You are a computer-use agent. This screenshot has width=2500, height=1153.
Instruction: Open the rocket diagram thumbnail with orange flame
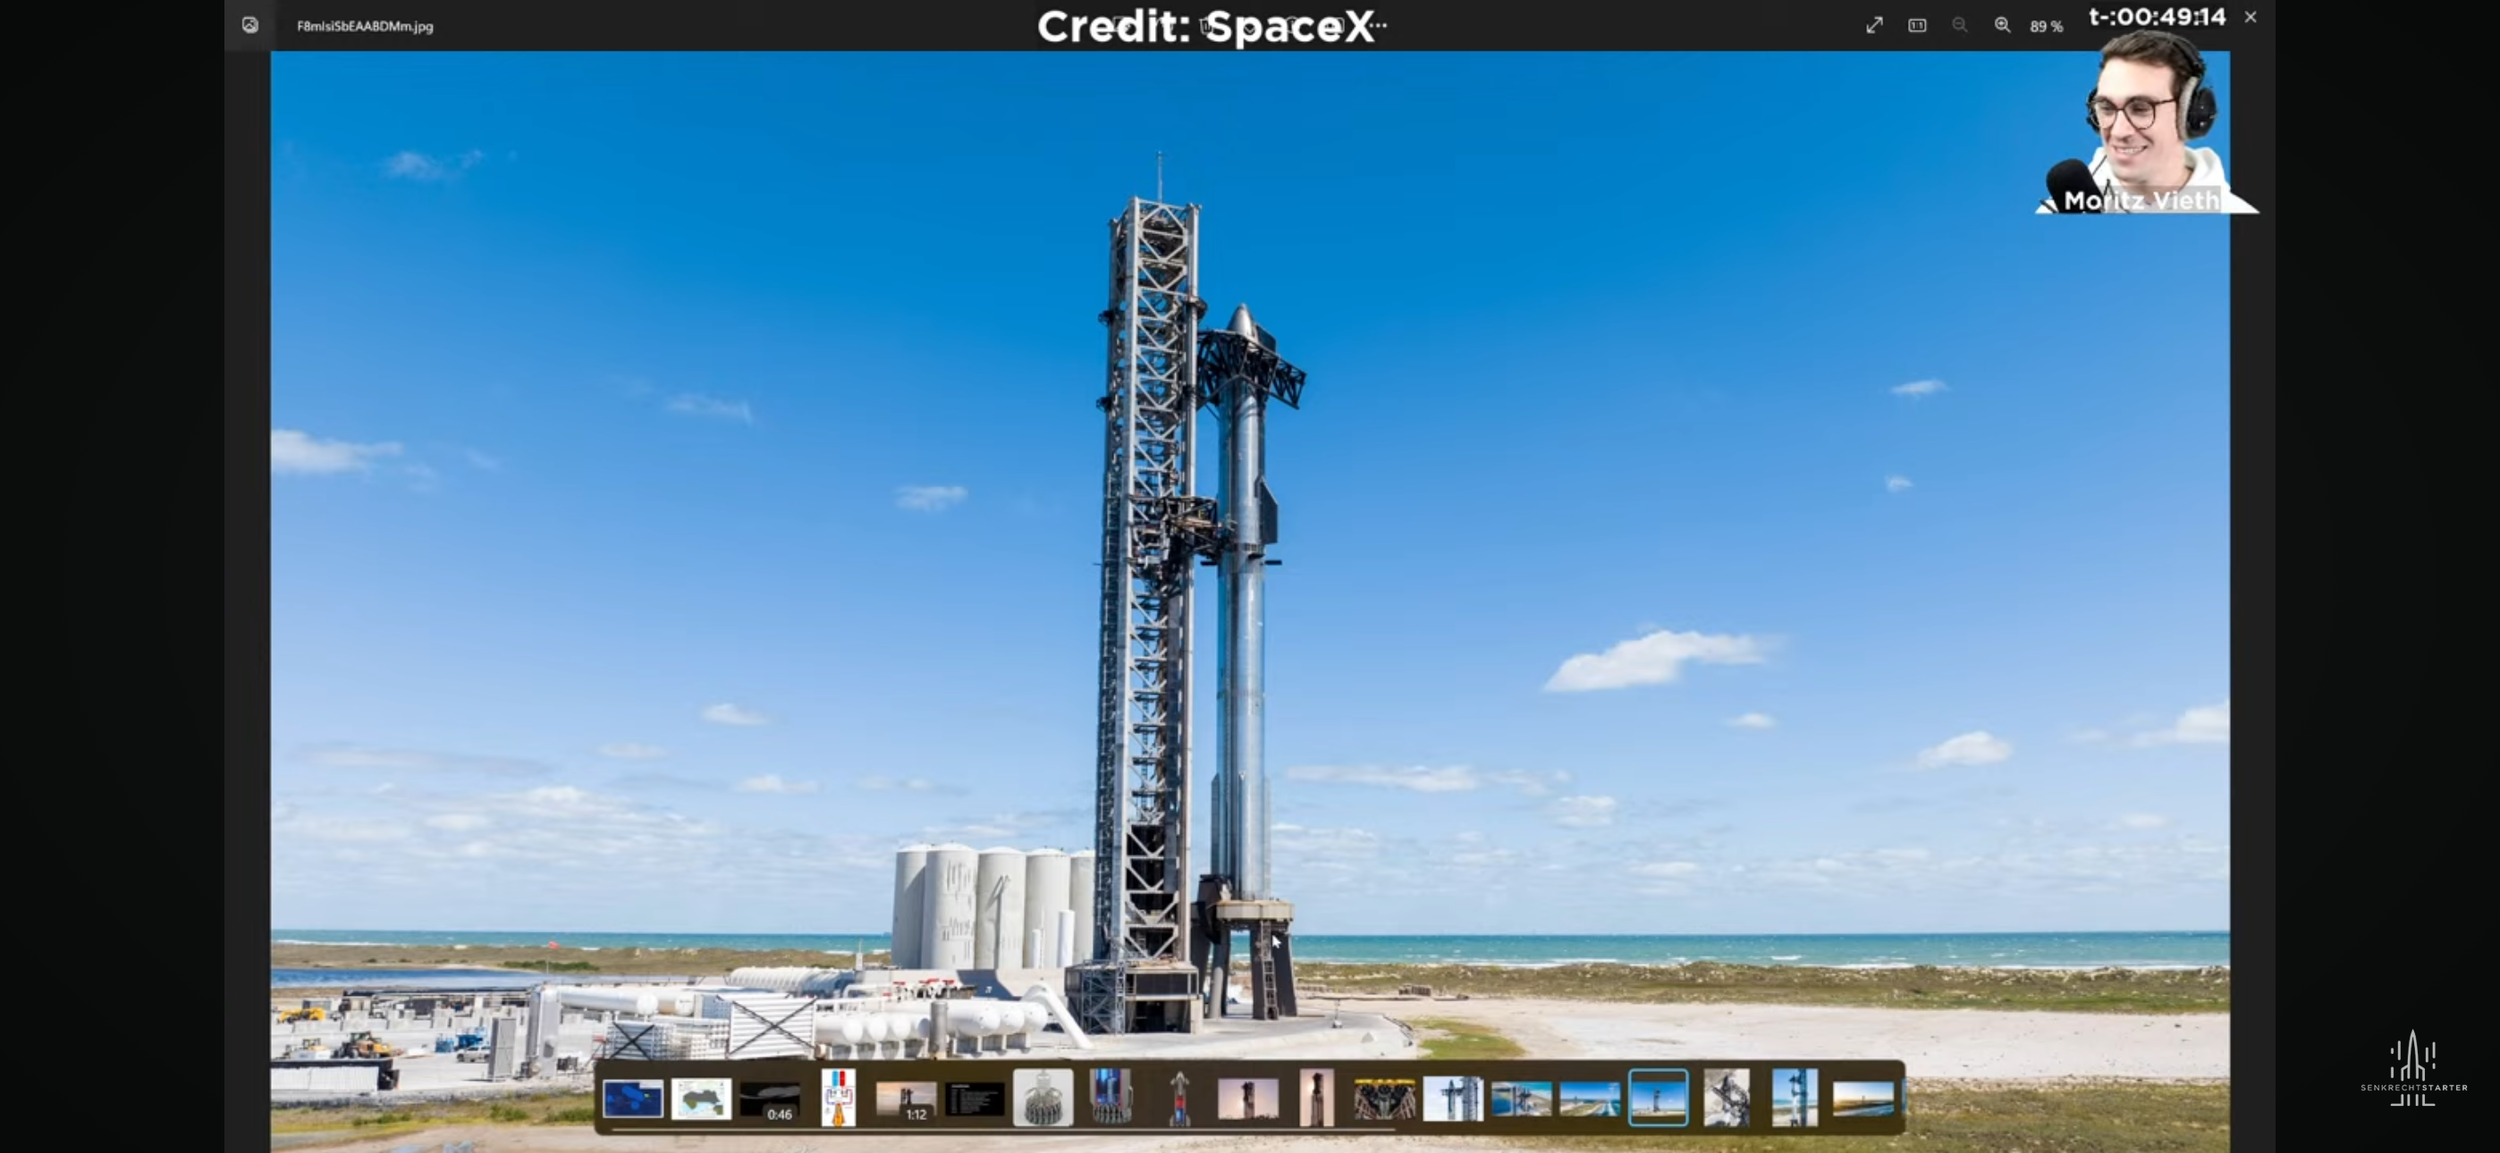(838, 1098)
